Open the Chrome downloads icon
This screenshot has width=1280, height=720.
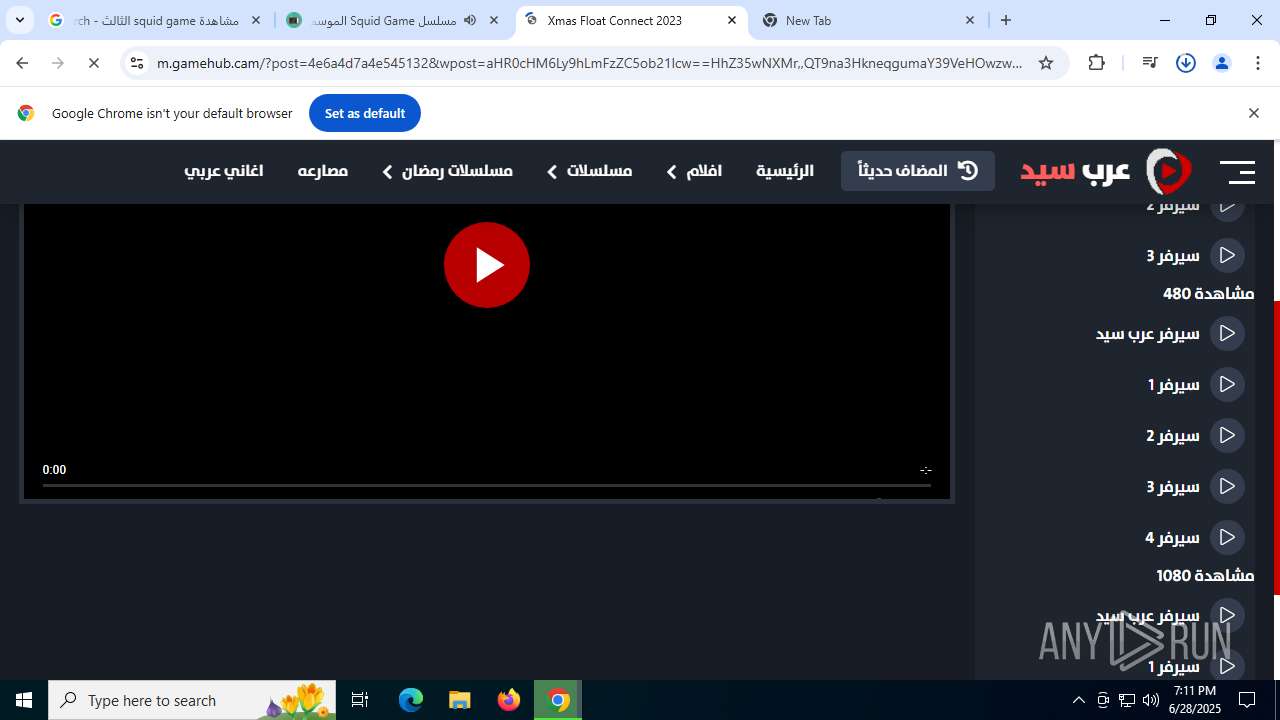pyautogui.click(x=1186, y=63)
